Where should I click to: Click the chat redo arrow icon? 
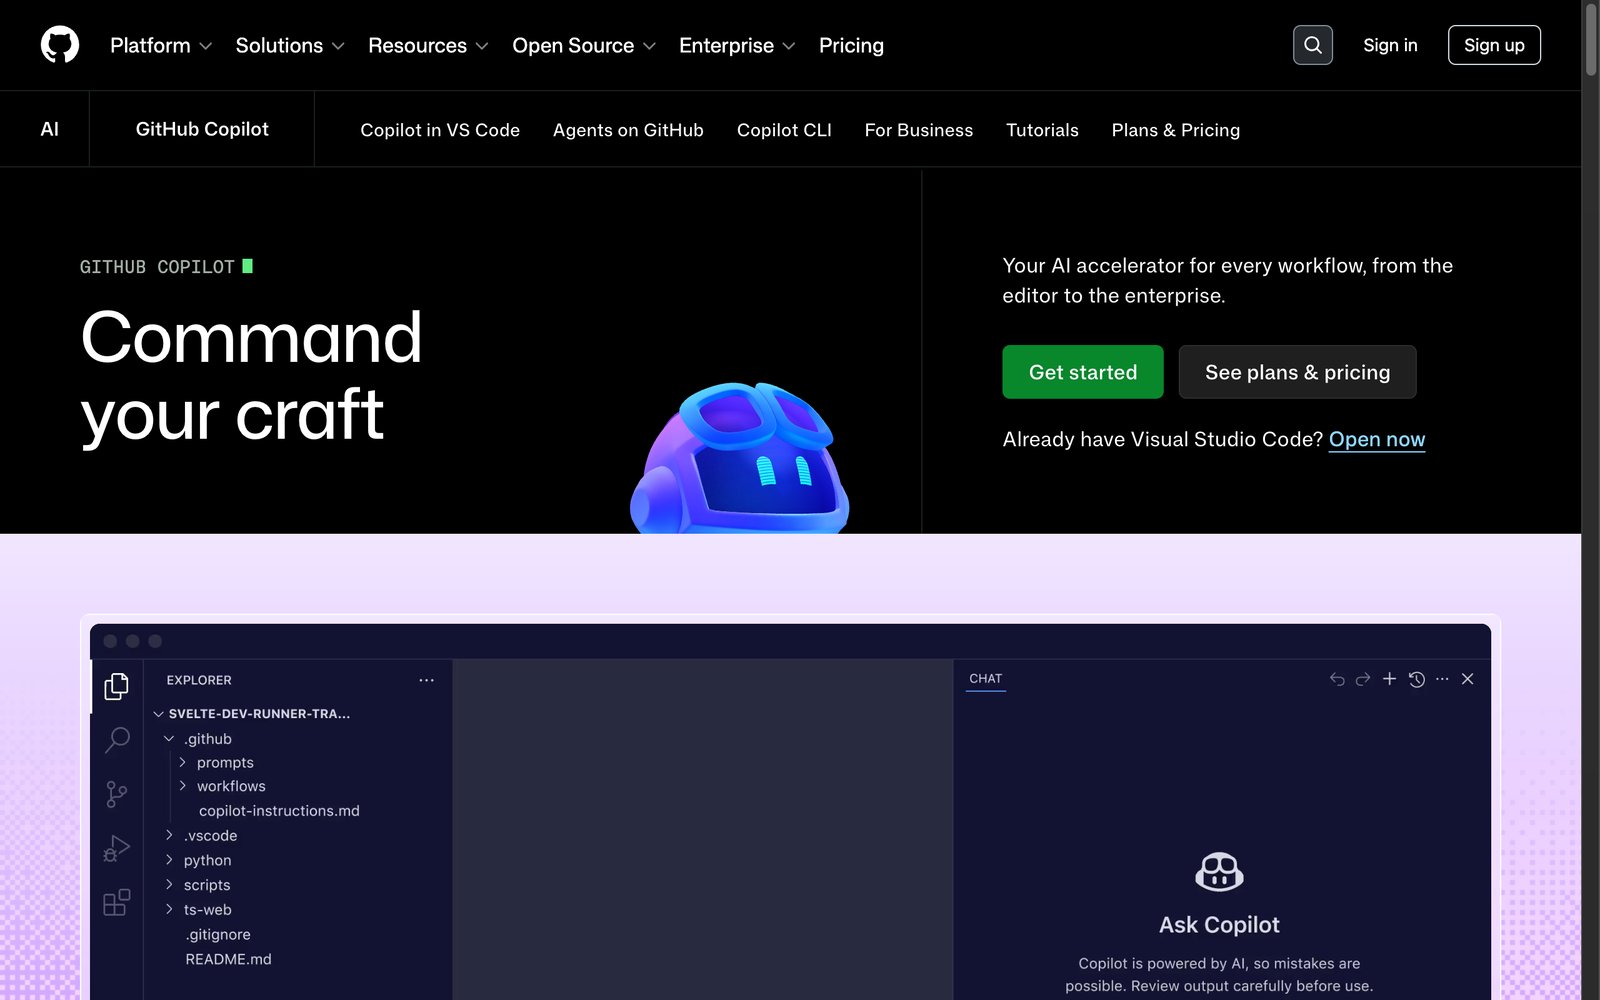click(x=1363, y=679)
